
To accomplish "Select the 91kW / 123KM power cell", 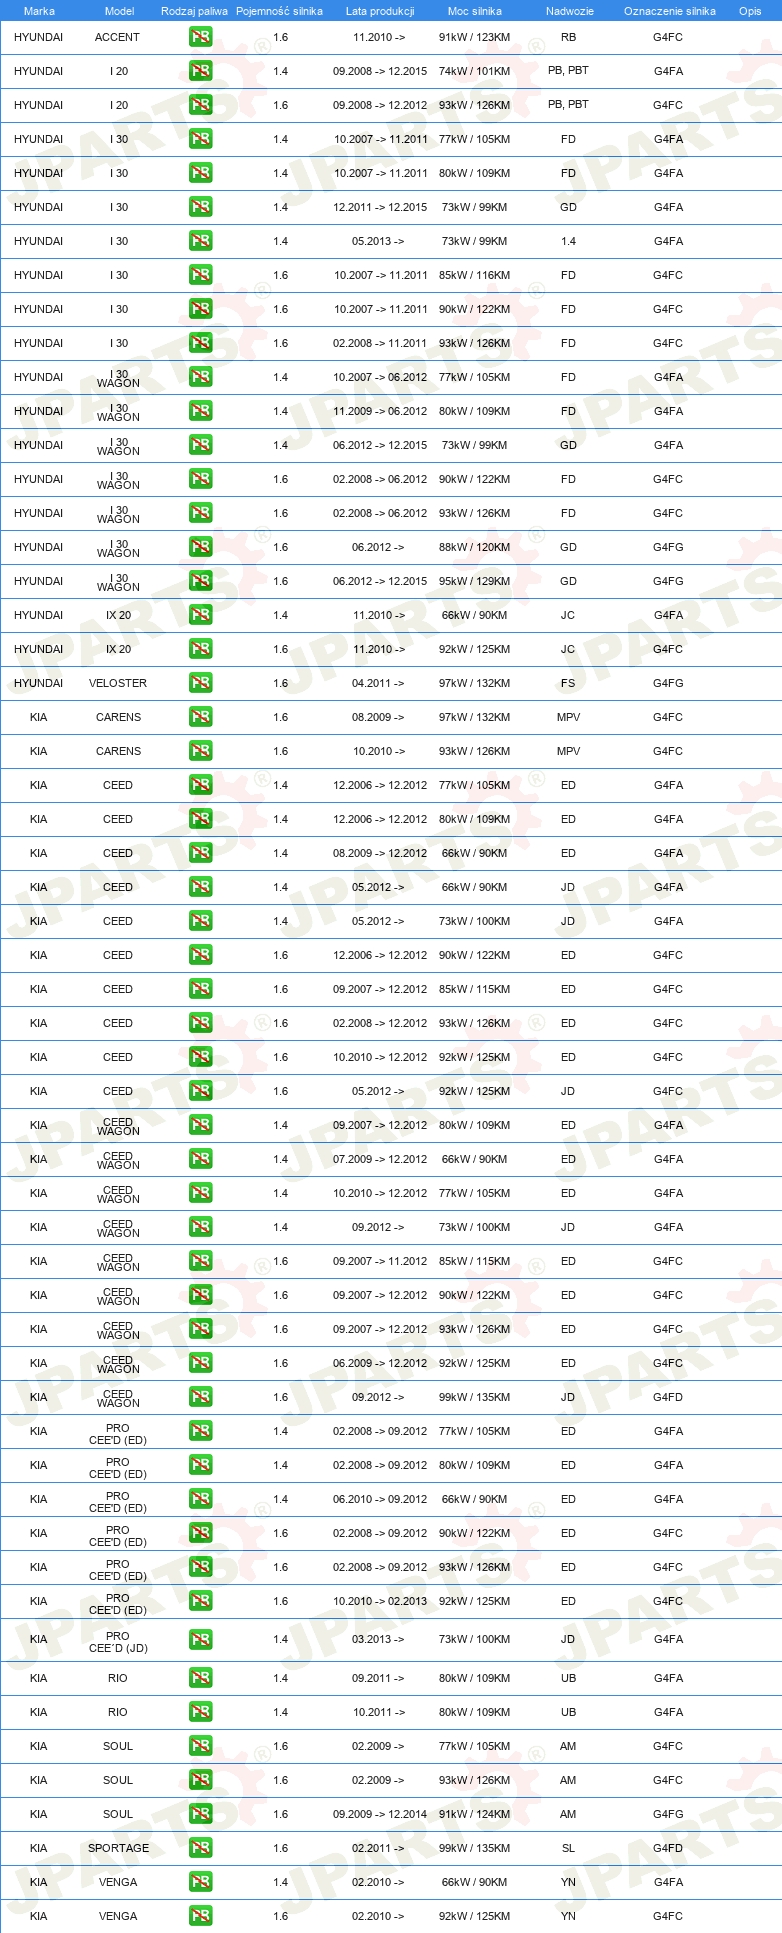I will [x=474, y=37].
